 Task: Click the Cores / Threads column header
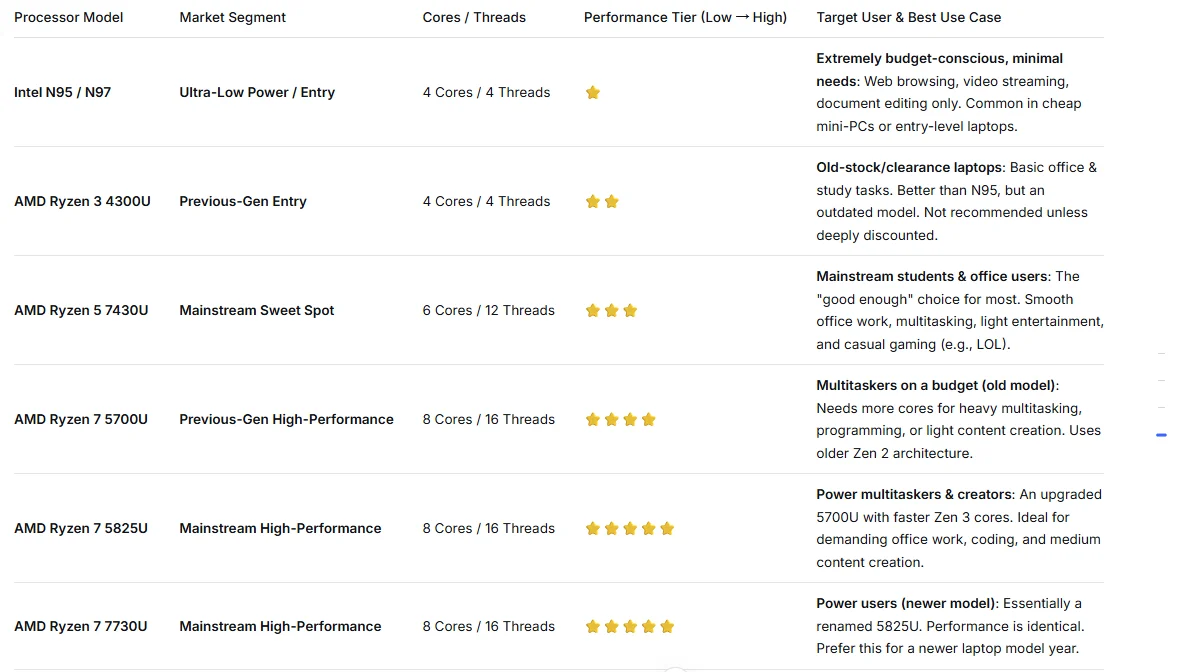tap(474, 17)
